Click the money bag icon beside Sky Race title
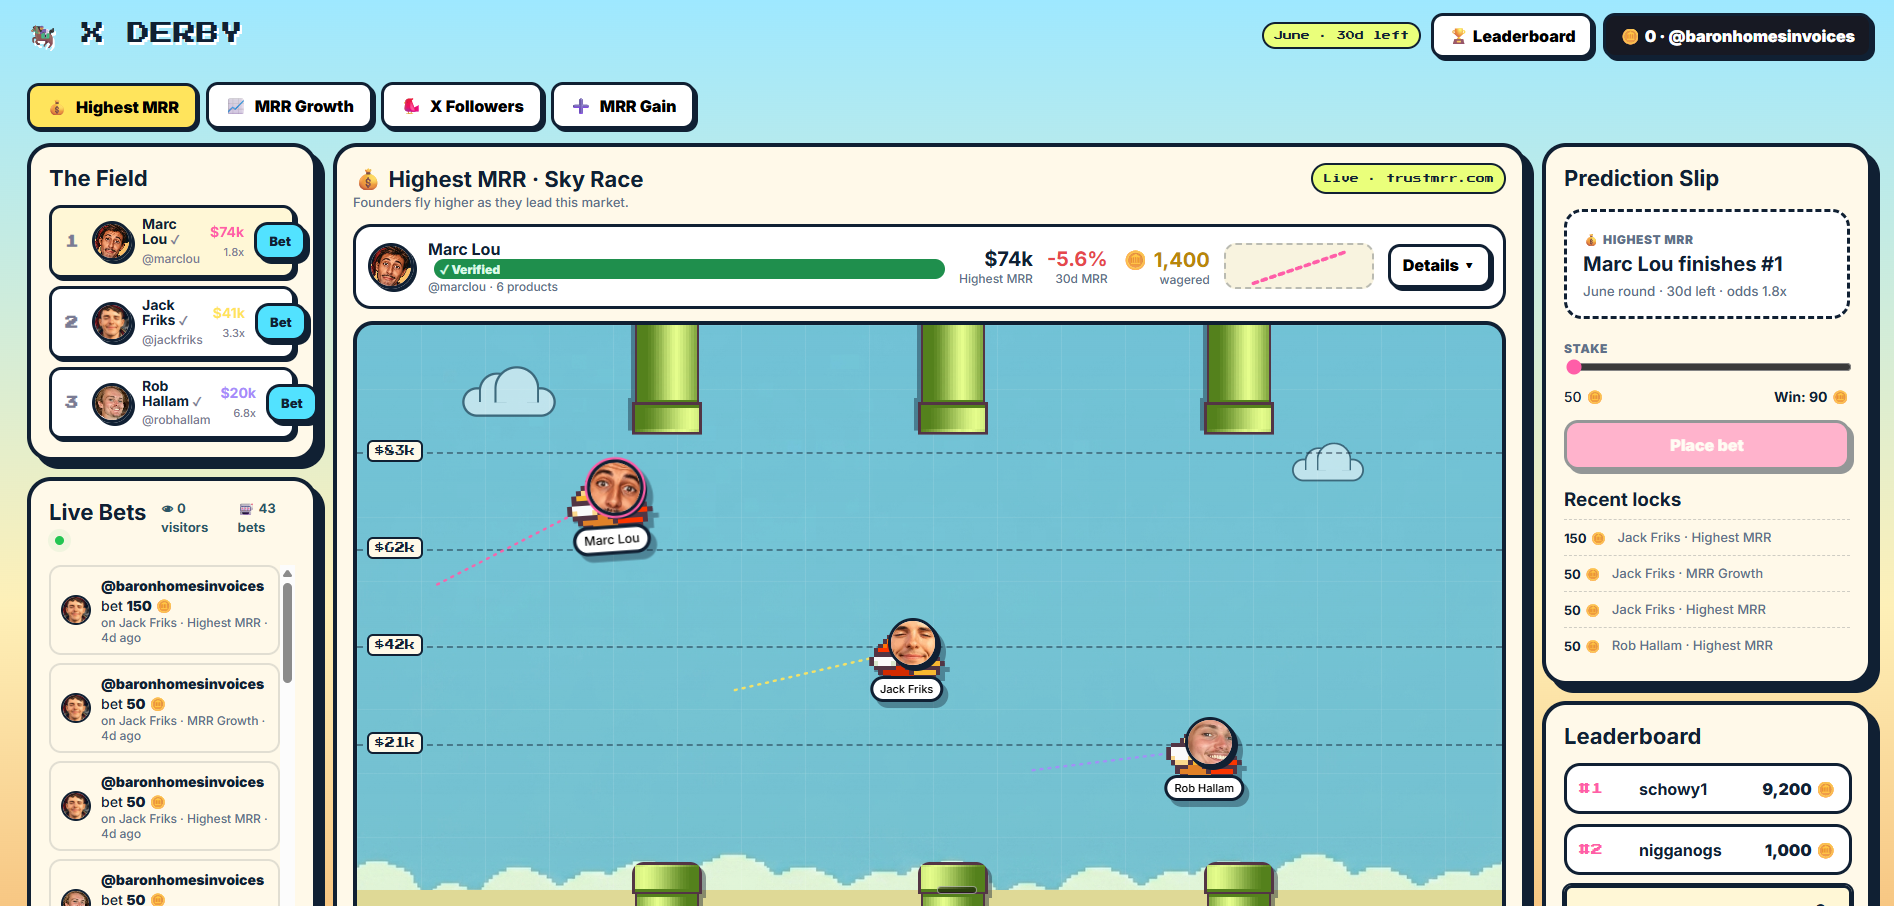 (x=368, y=179)
